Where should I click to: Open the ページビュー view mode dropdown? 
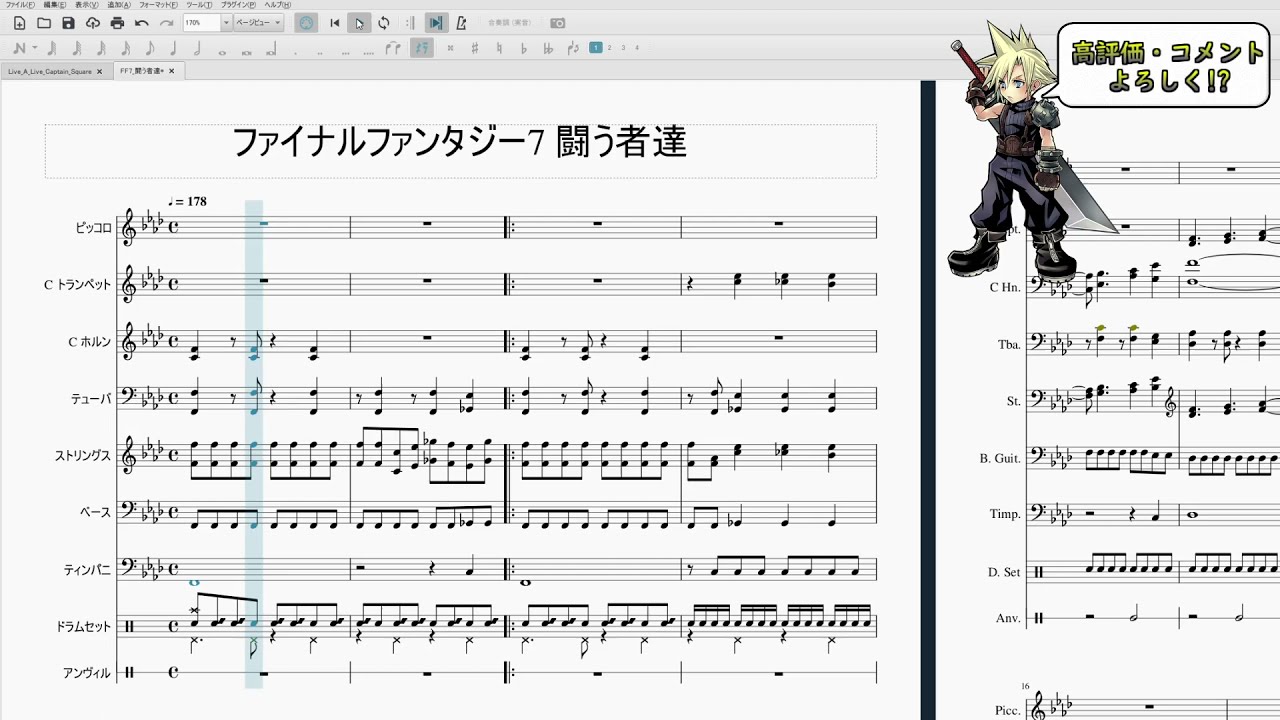point(258,23)
